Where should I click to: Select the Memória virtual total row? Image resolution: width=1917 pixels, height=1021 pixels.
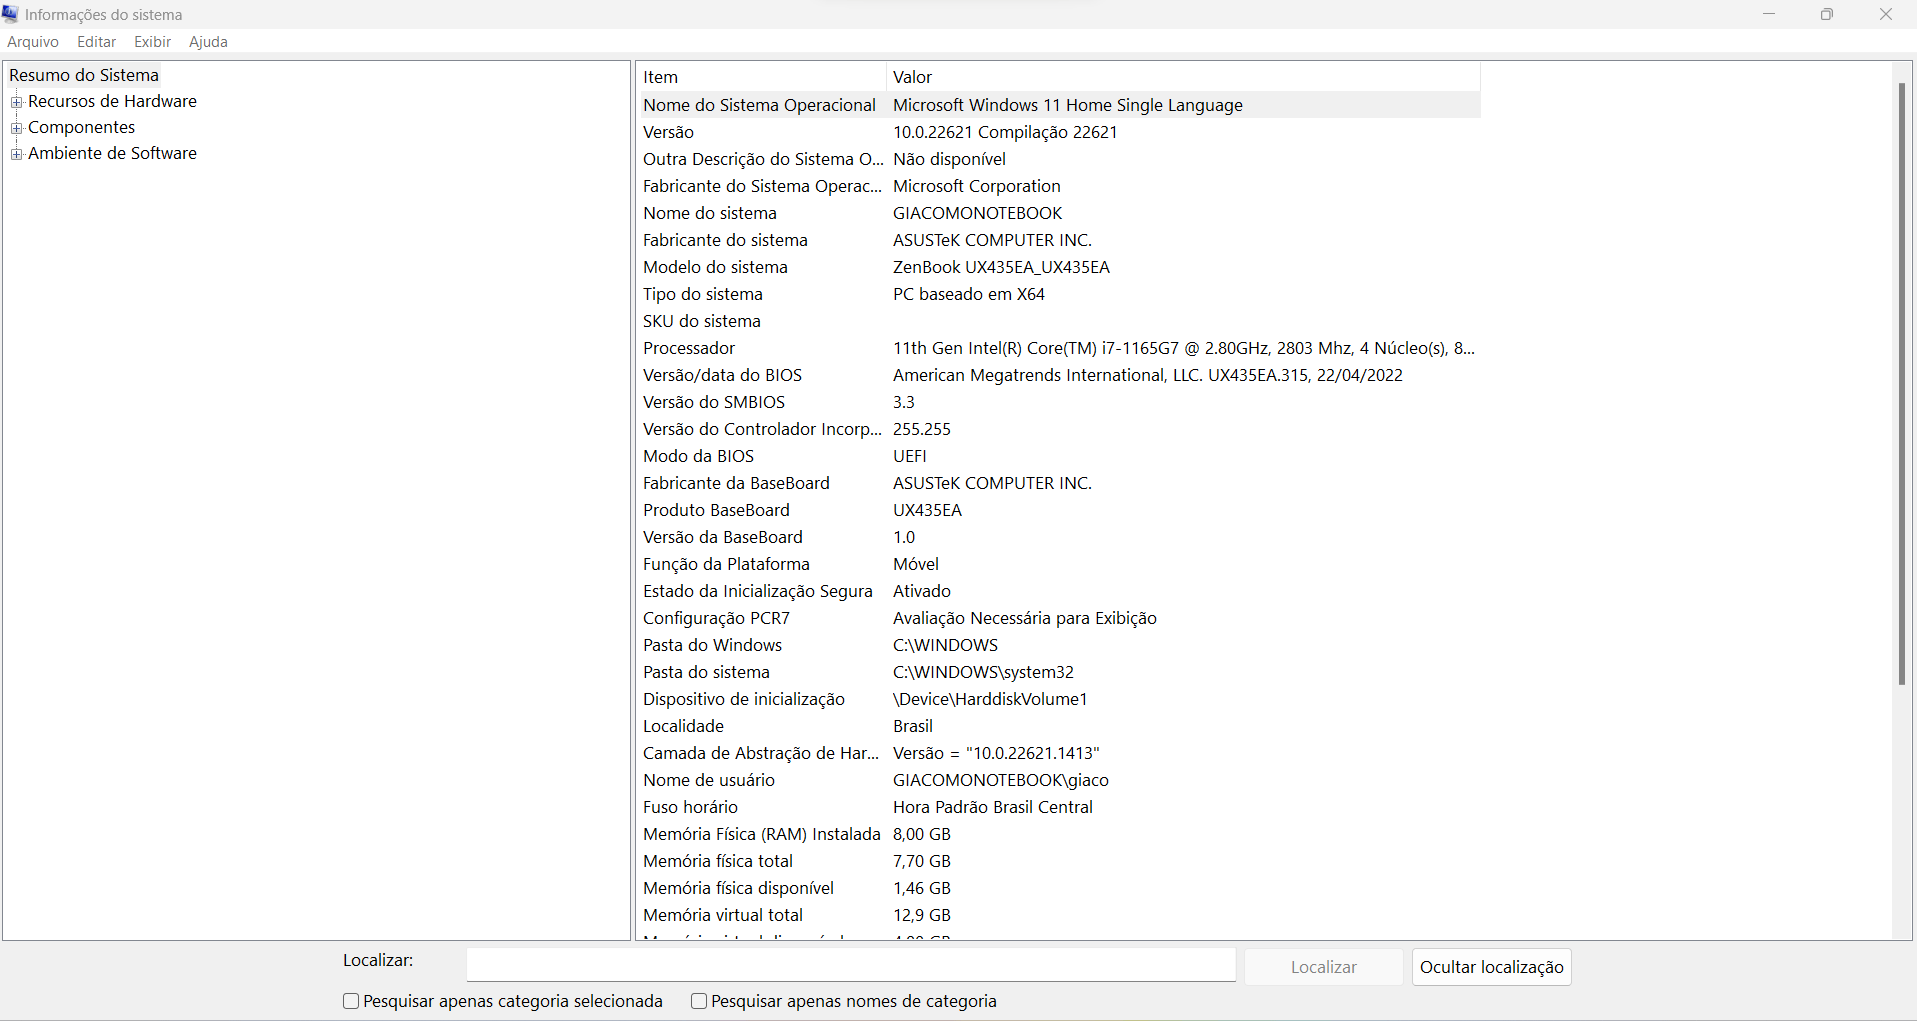tap(1059, 915)
